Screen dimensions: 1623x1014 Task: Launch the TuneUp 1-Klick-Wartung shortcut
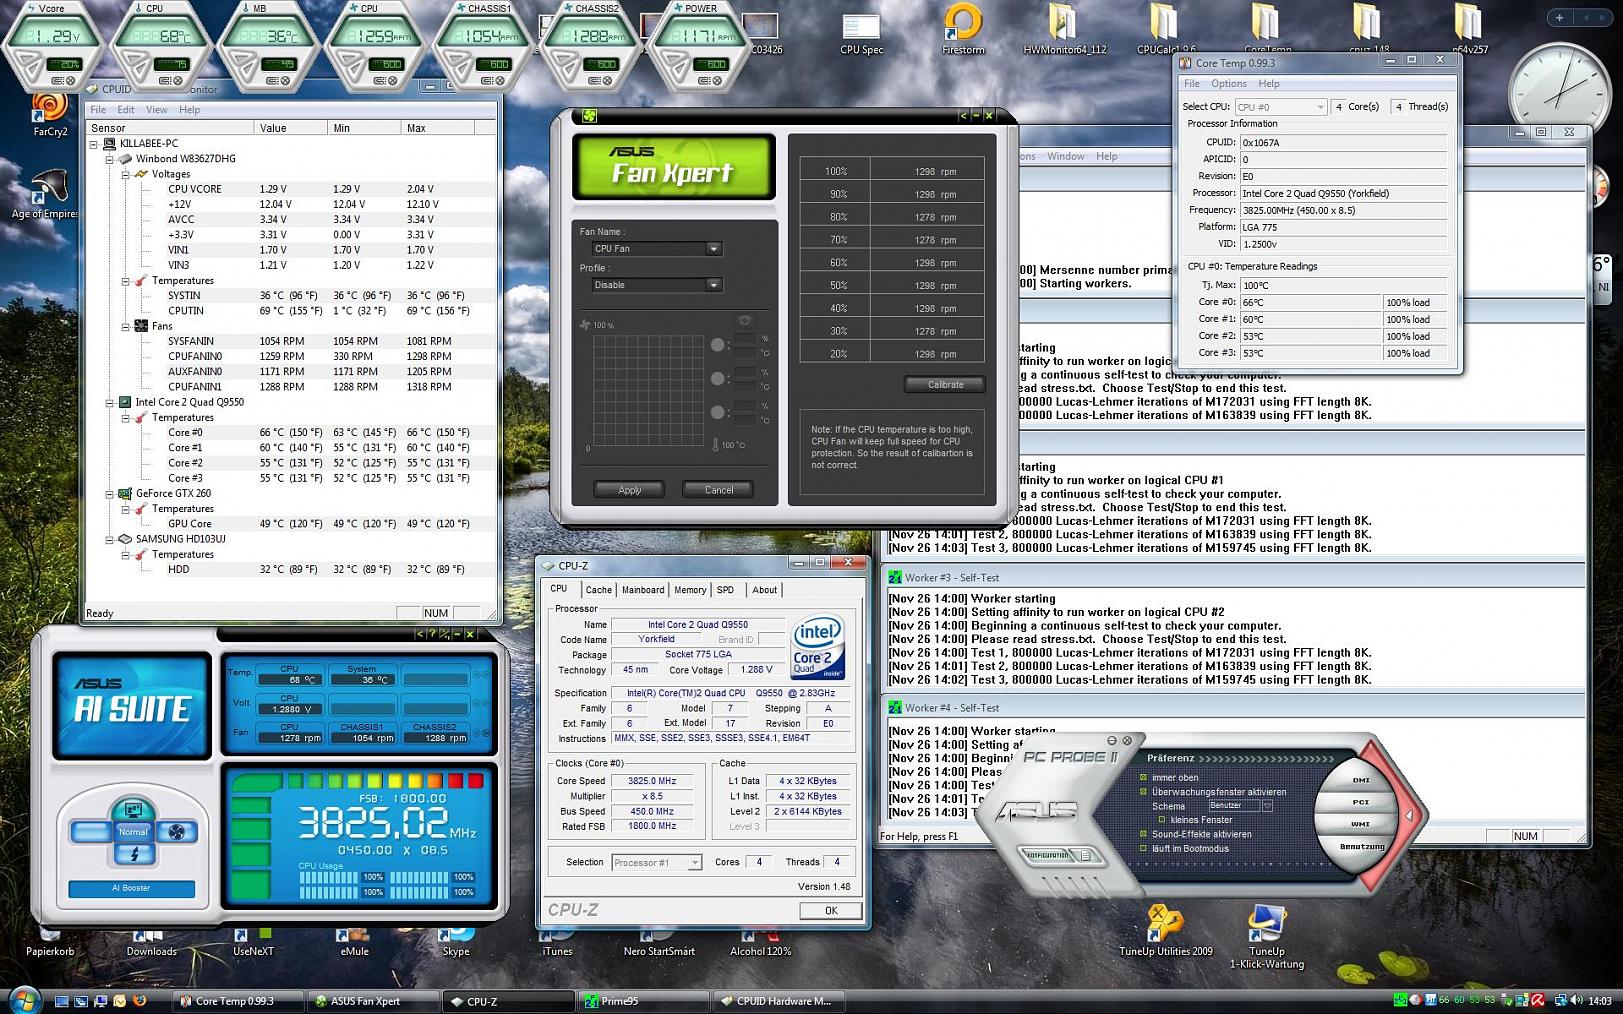pos(1266,937)
